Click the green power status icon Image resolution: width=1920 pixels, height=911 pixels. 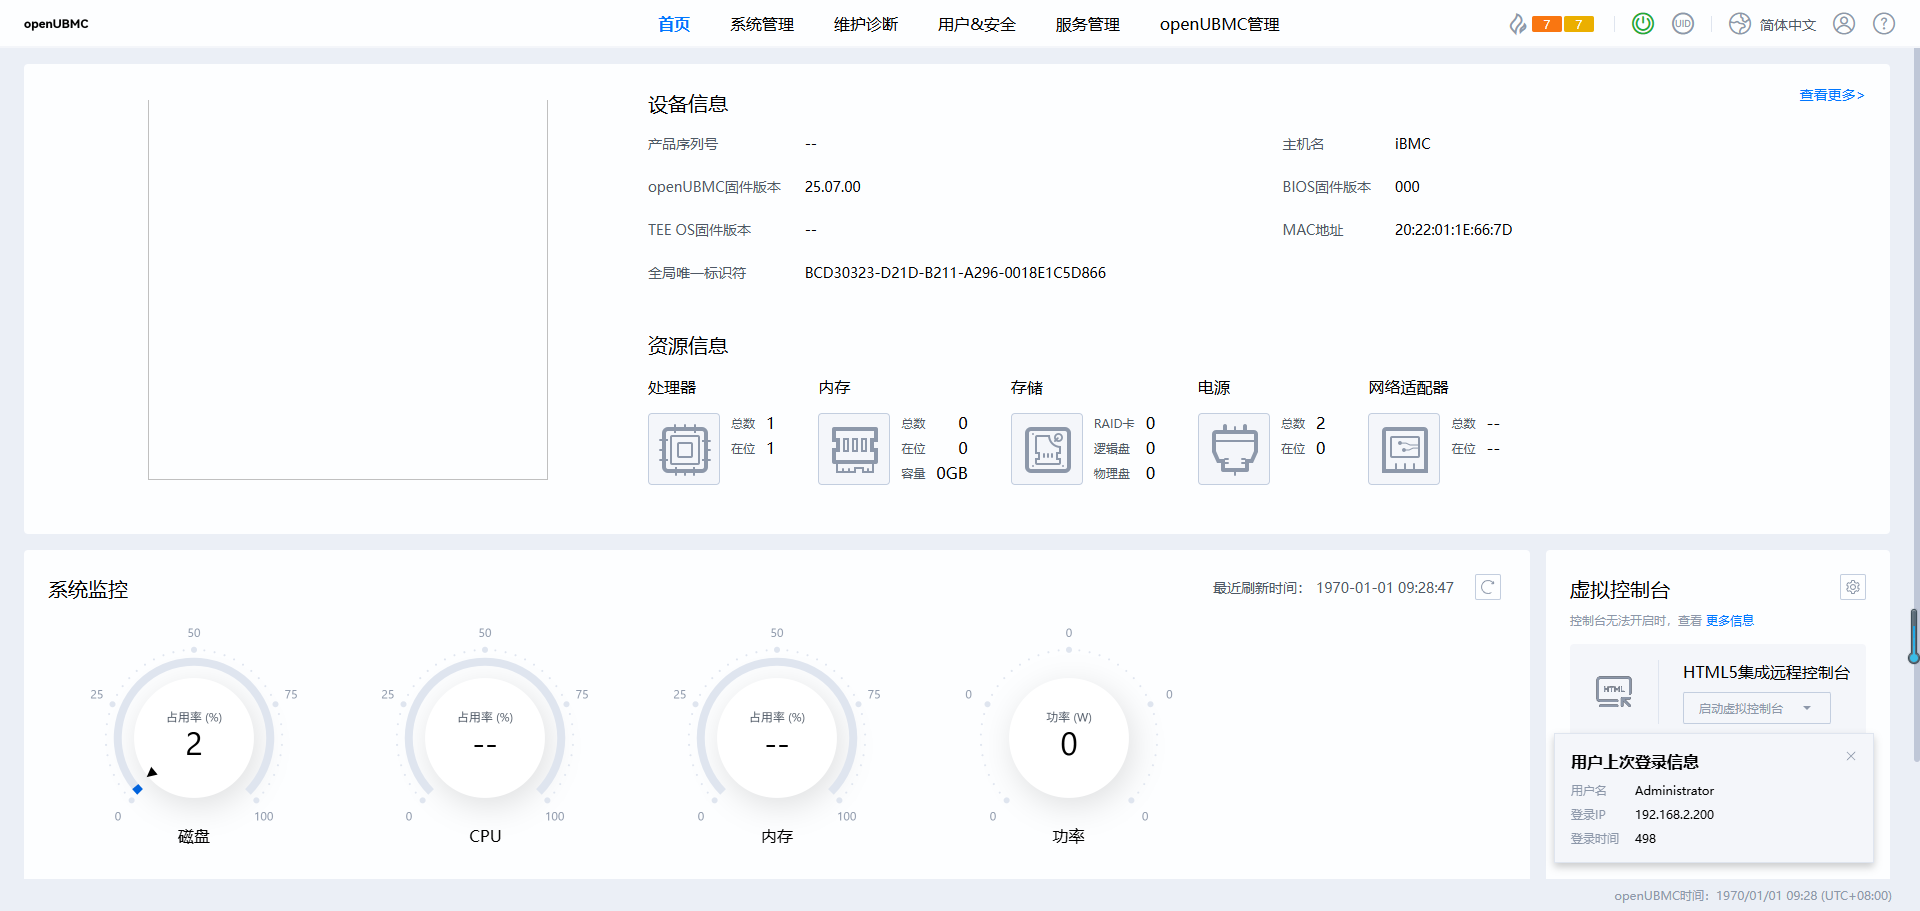(x=1643, y=24)
